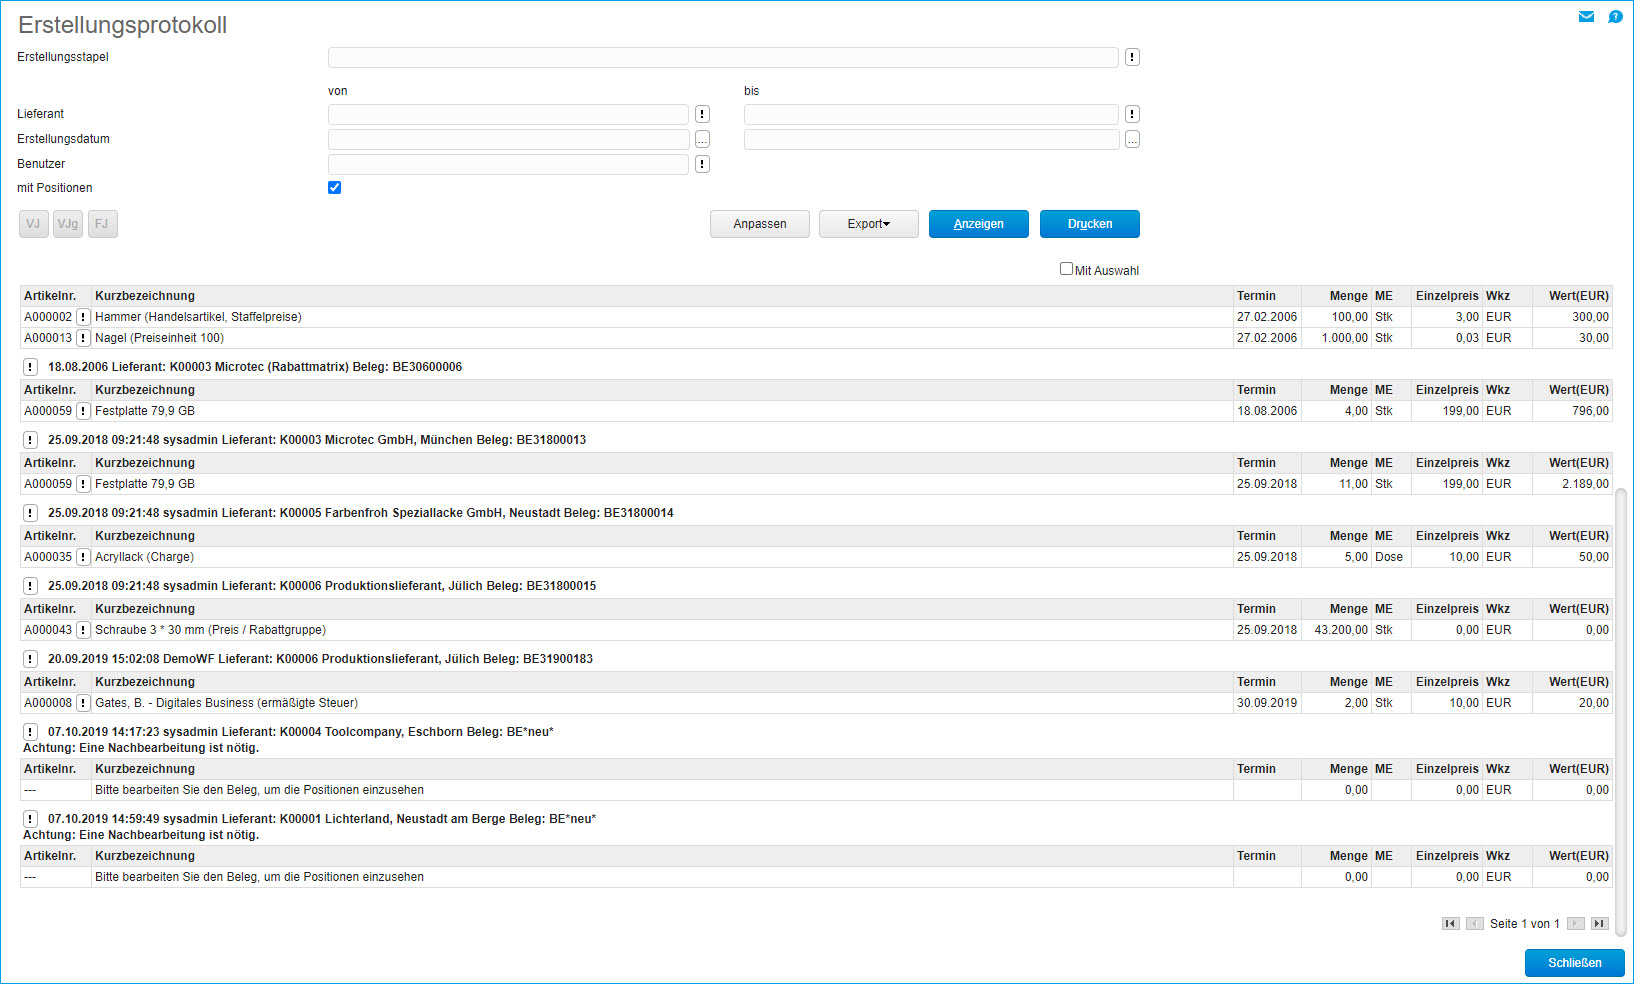The image size is (1634, 984).
Task: Click the info icon for beleg BE31800013
Action: pyautogui.click(x=31, y=440)
